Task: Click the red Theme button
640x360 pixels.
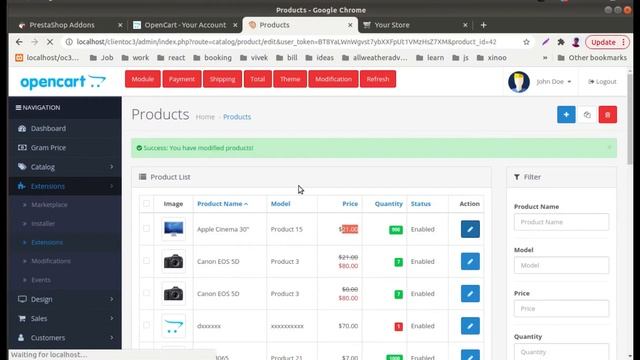Action: pyautogui.click(x=290, y=79)
